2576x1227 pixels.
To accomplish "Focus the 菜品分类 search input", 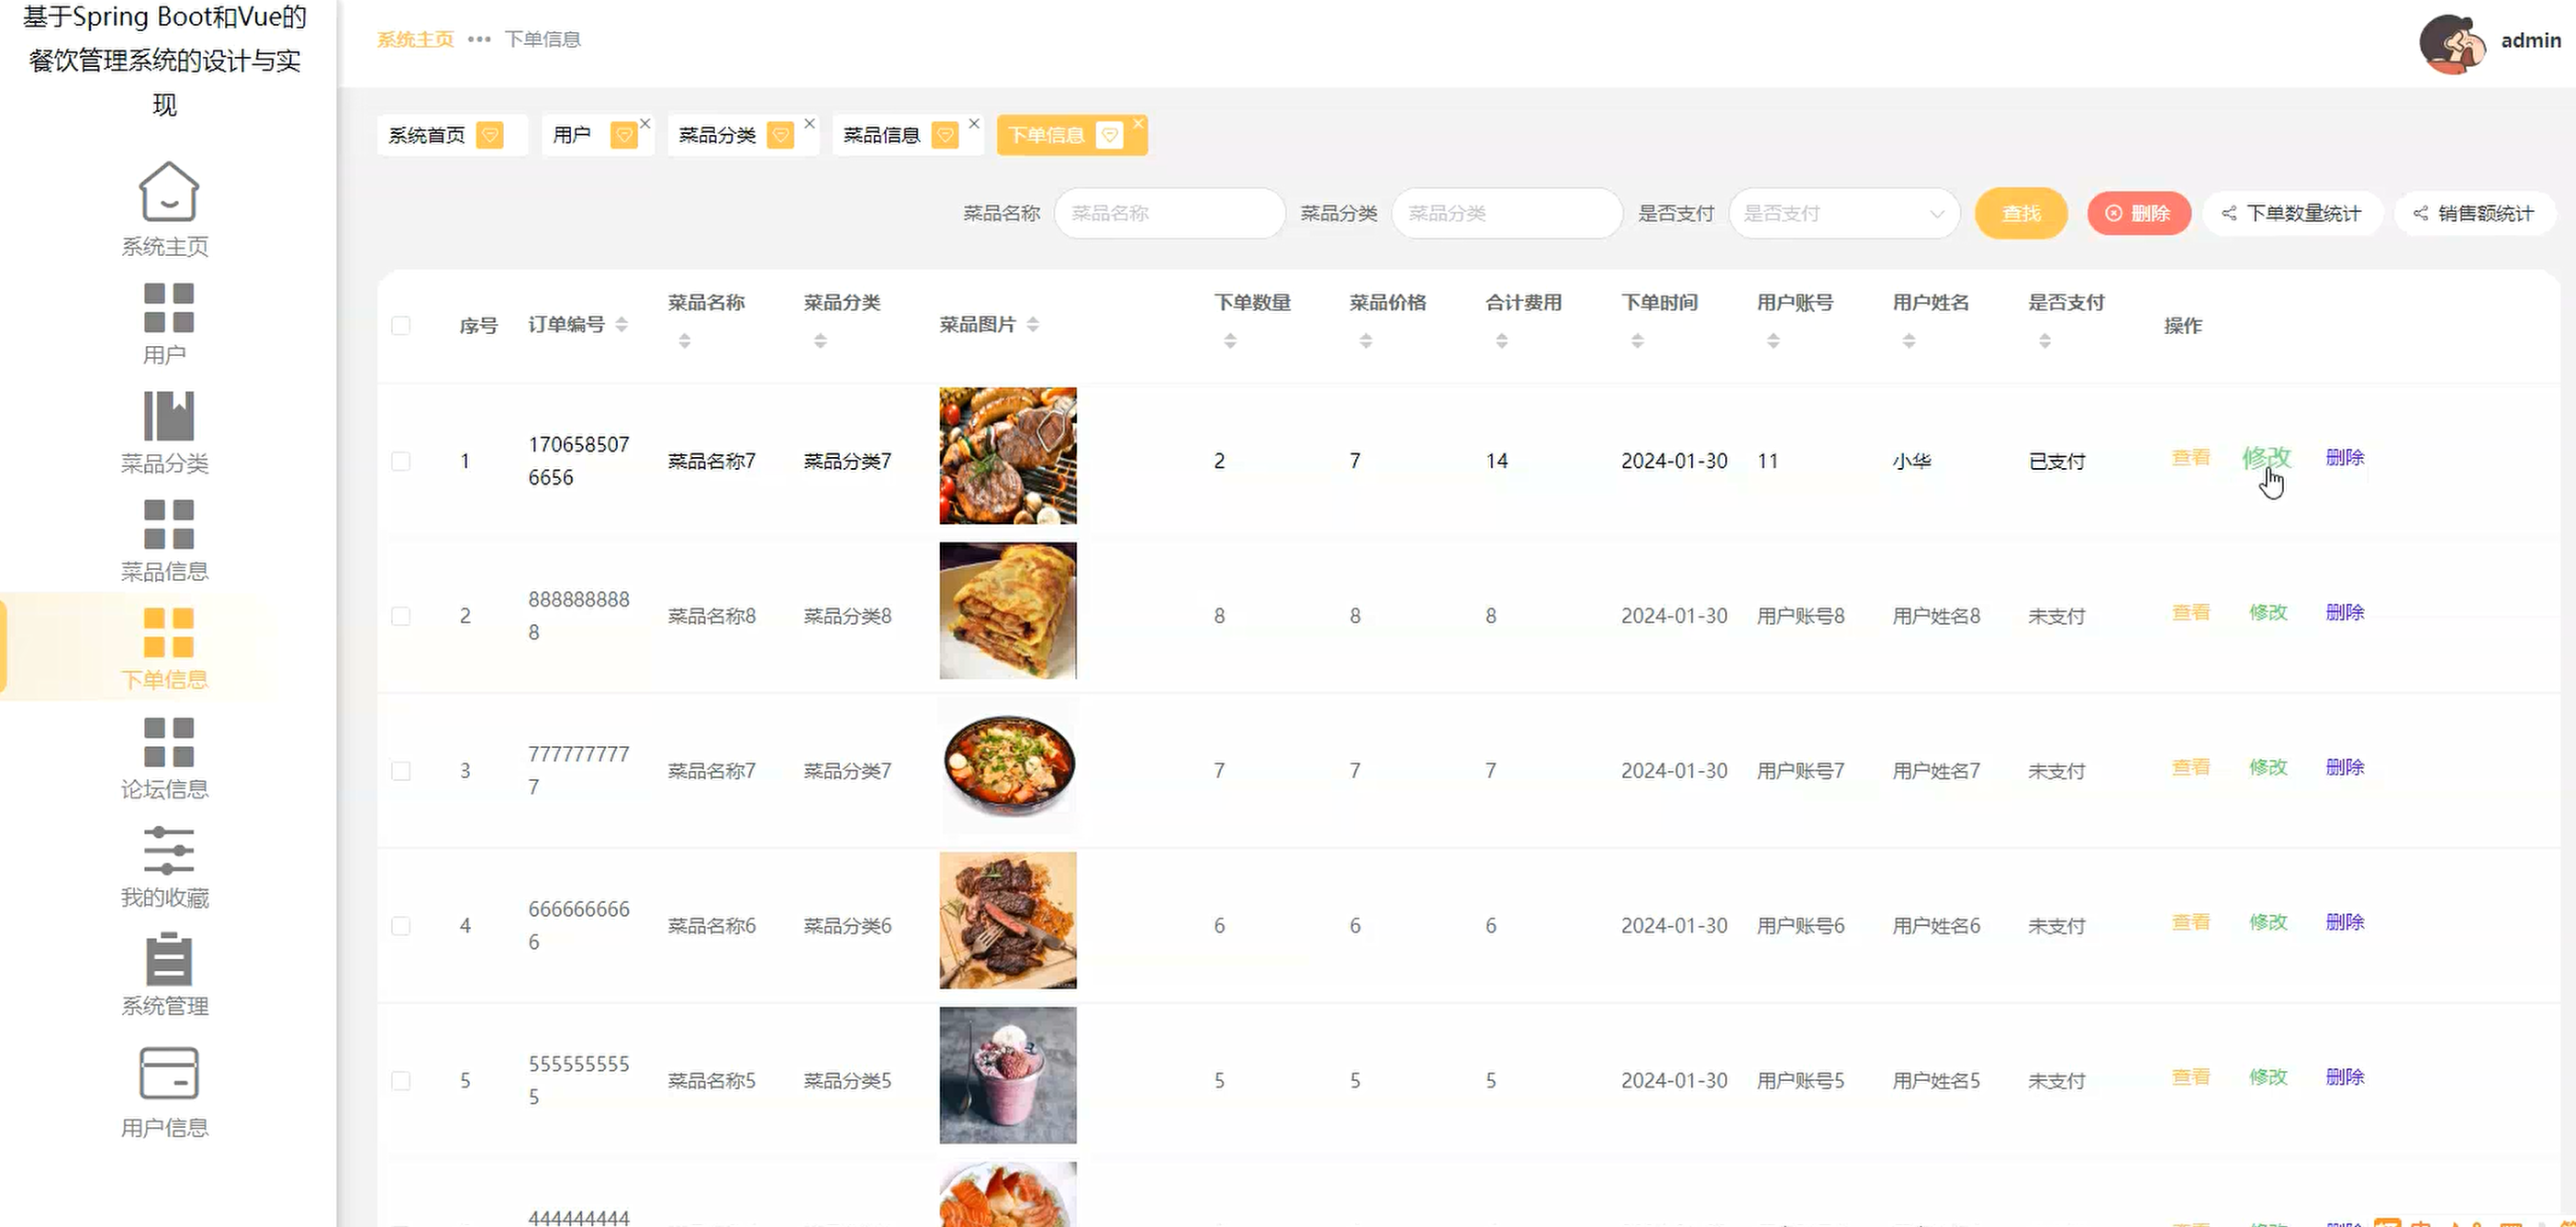I will (1506, 213).
